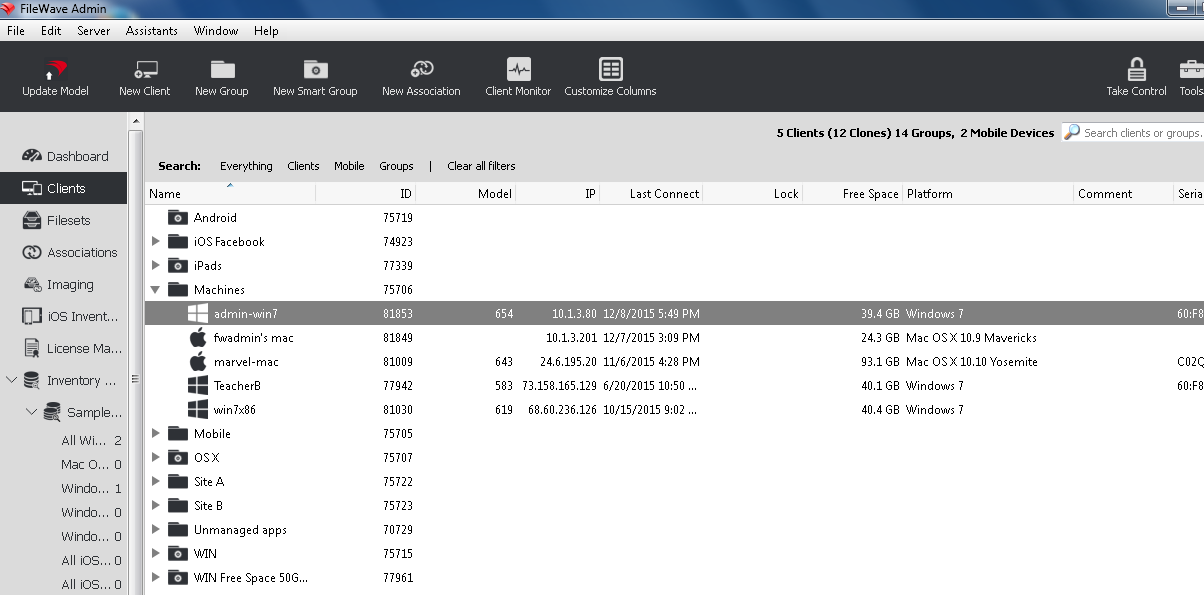1204x595 pixels.
Task: Expand the Site B group
Action: 155,505
